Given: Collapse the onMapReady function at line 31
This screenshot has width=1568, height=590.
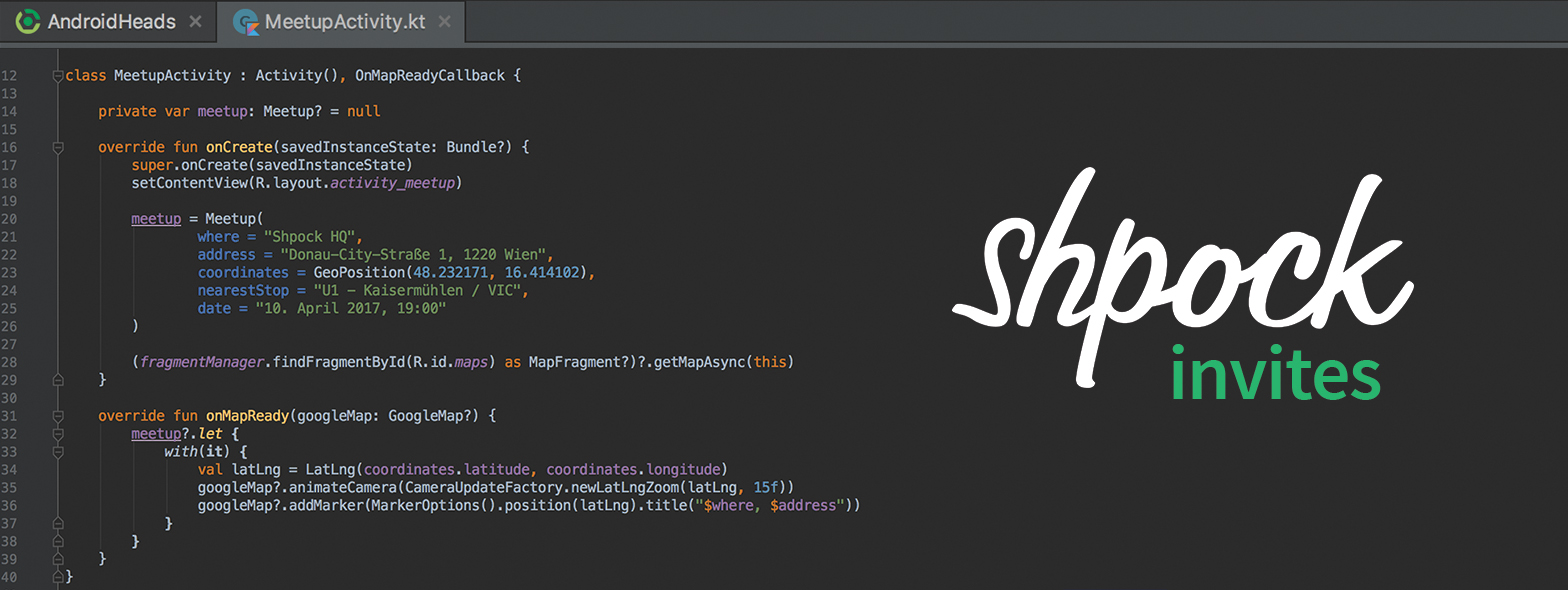Looking at the screenshot, I should tap(58, 415).
